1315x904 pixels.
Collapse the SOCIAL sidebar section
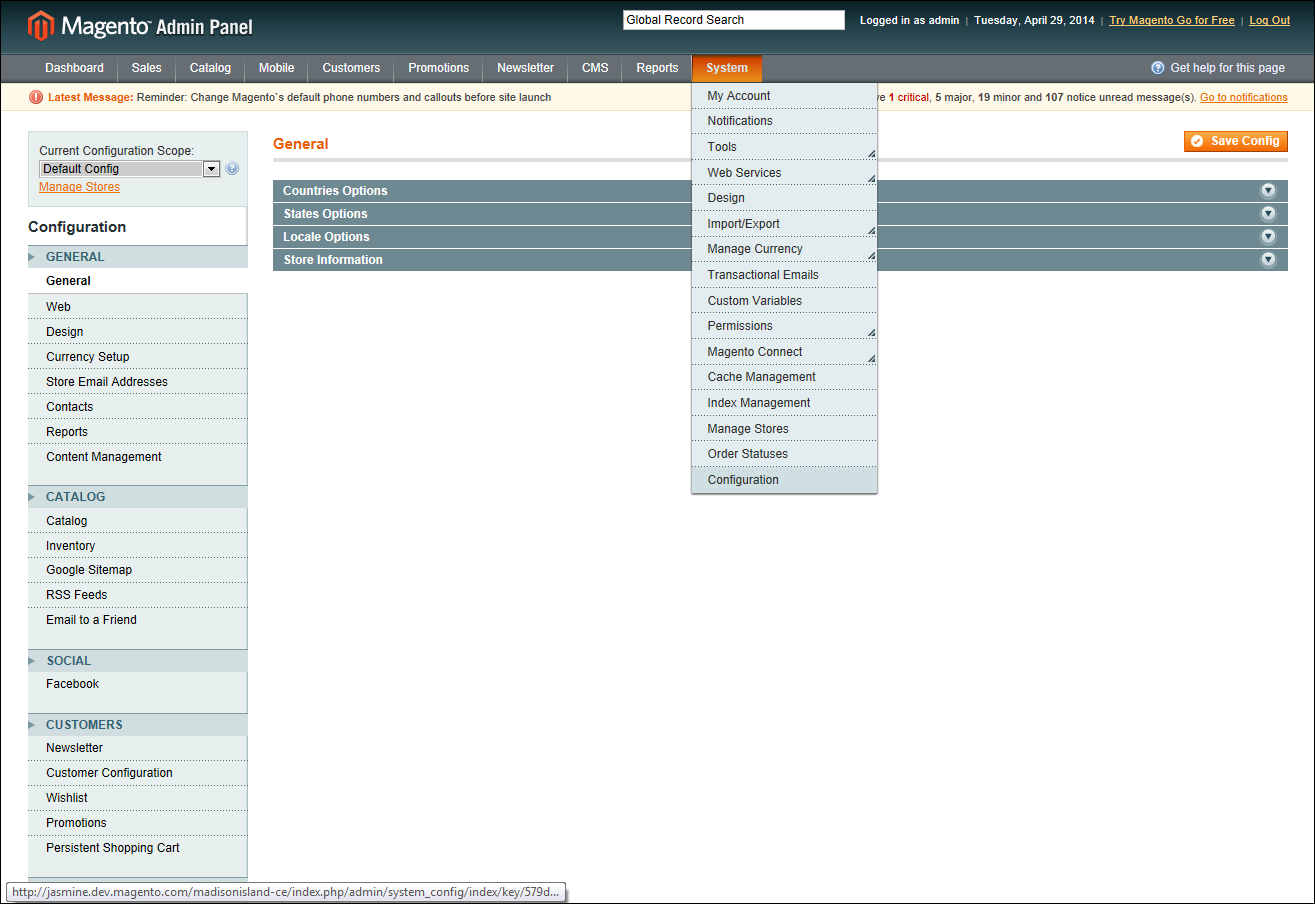point(138,661)
